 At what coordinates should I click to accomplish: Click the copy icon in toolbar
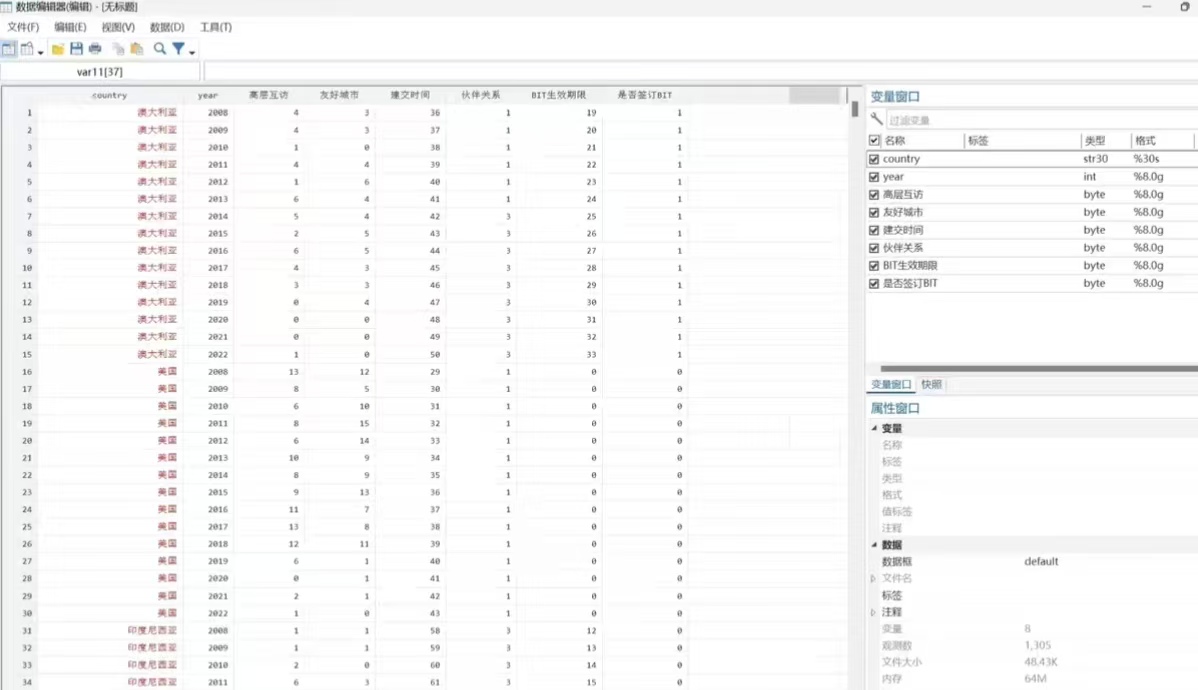point(118,49)
